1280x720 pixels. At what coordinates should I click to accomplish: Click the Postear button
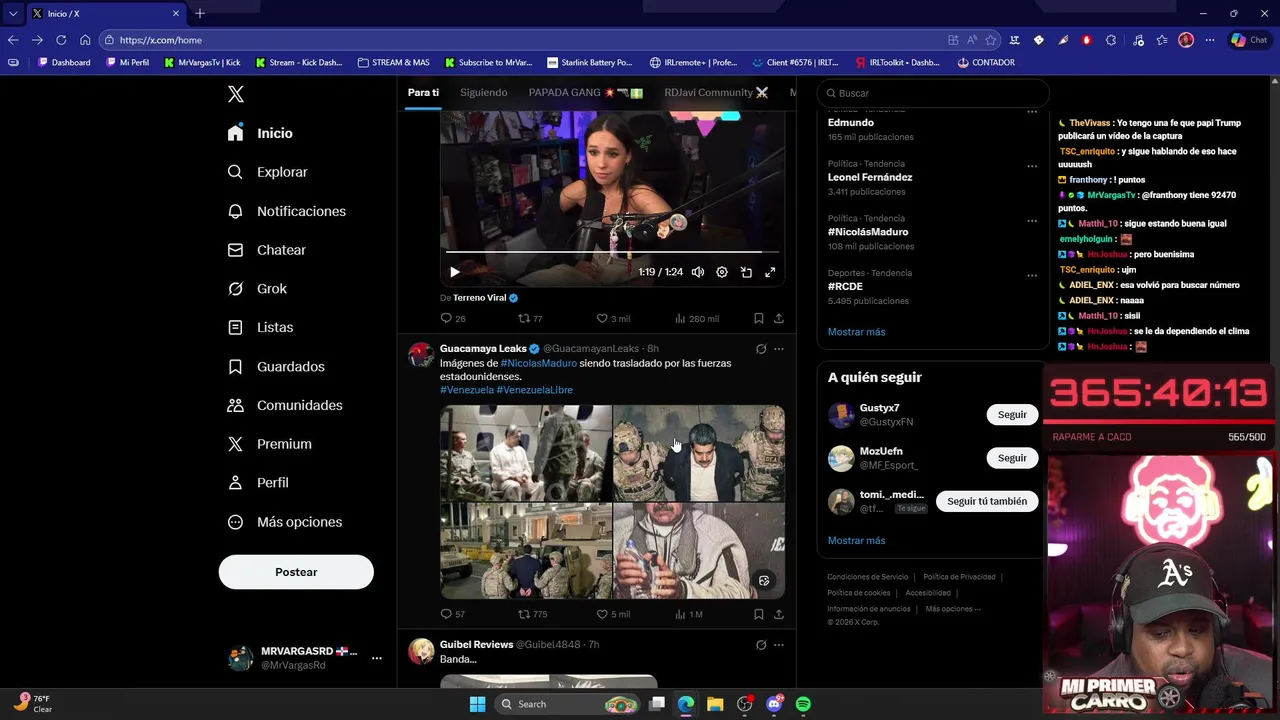tap(296, 572)
